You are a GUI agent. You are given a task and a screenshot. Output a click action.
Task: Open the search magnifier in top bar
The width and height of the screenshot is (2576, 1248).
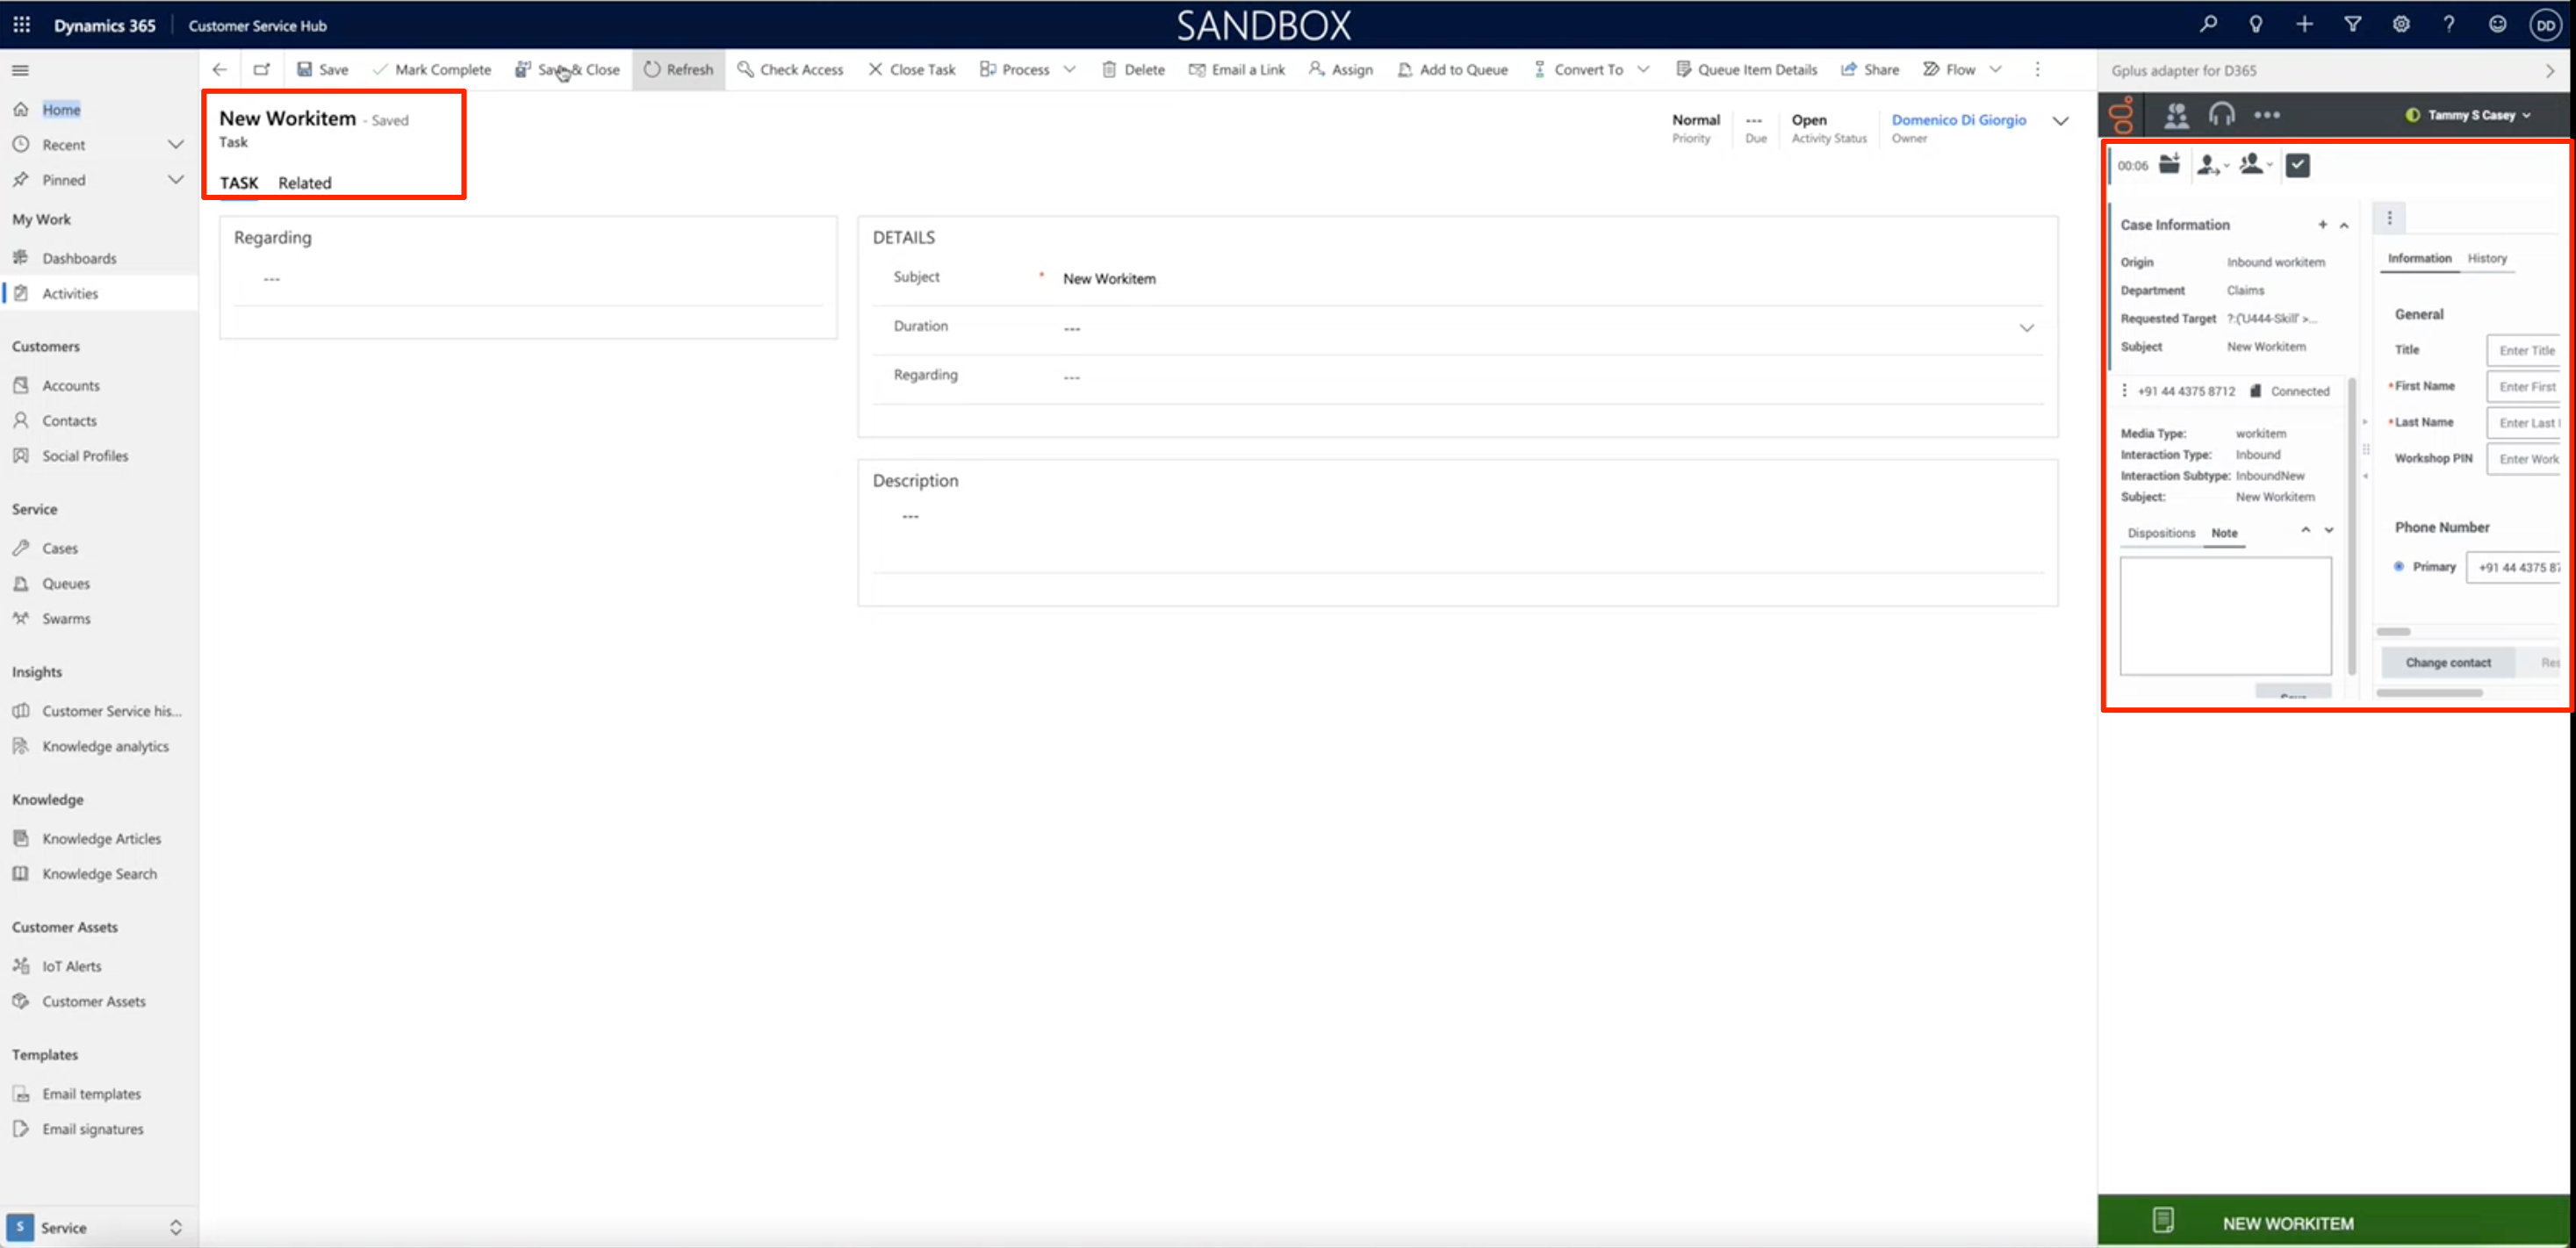coord(2208,25)
